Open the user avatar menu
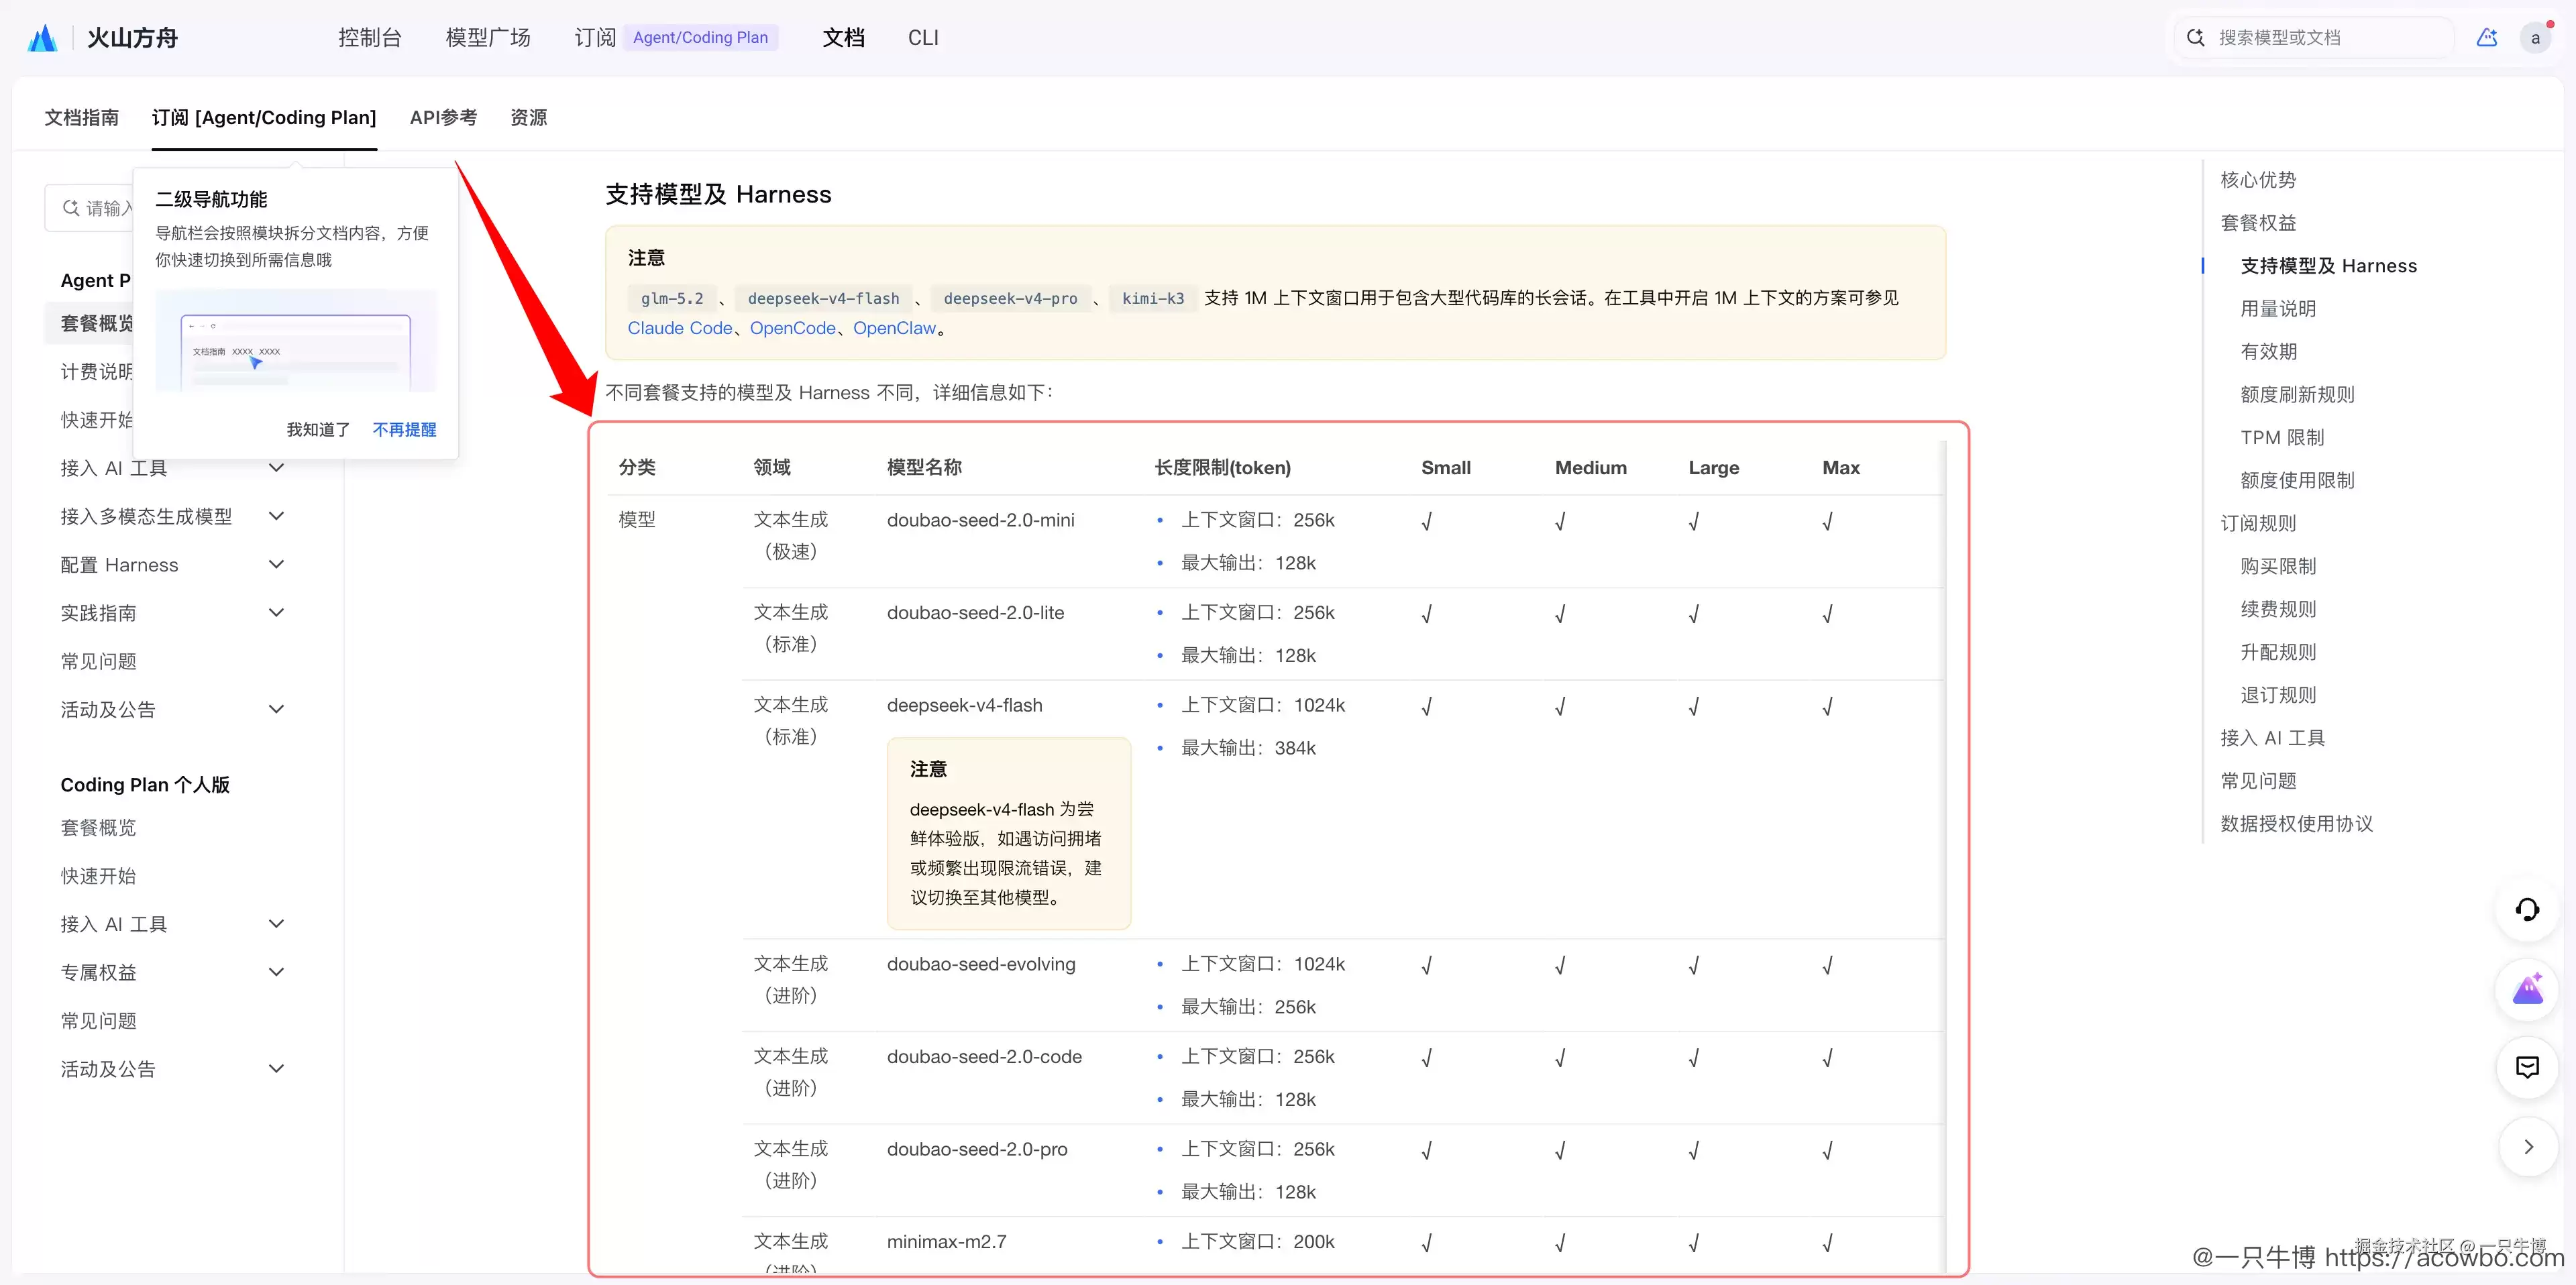Image resolution: width=2576 pixels, height=1285 pixels. (x=2535, y=38)
